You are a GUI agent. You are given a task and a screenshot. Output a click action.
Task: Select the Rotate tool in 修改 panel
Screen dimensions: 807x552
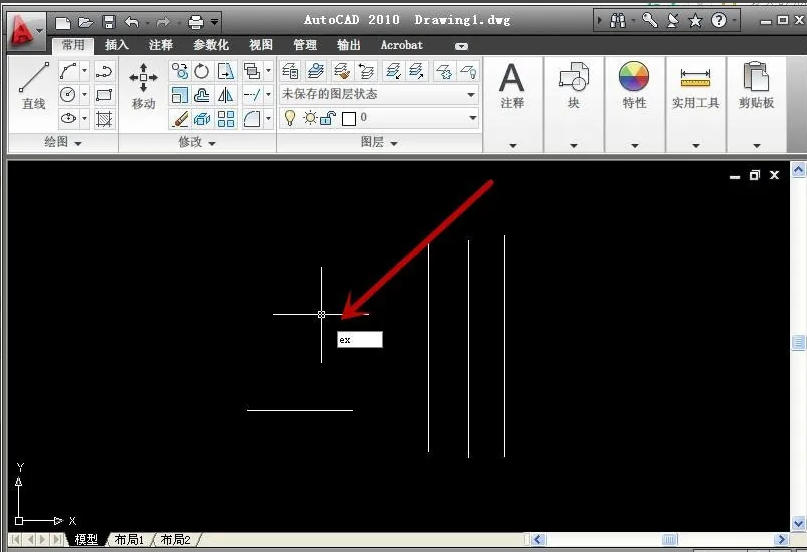(202, 70)
